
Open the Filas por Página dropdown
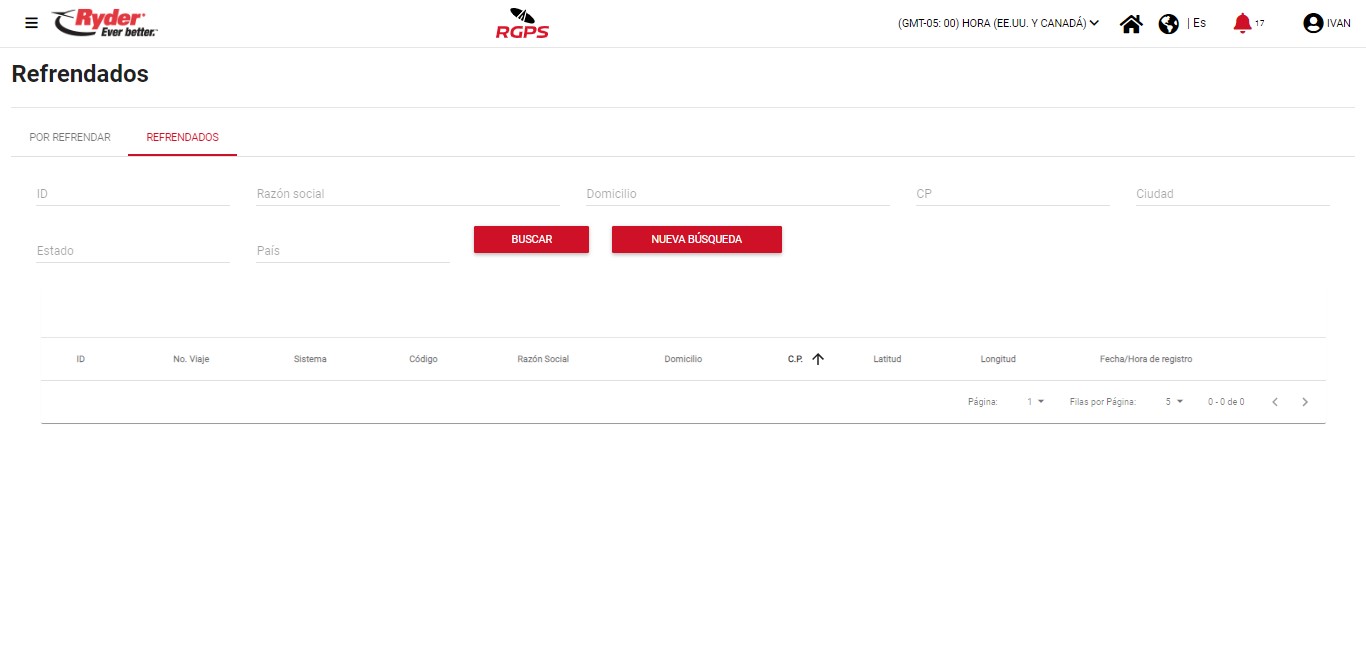click(1173, 401)
